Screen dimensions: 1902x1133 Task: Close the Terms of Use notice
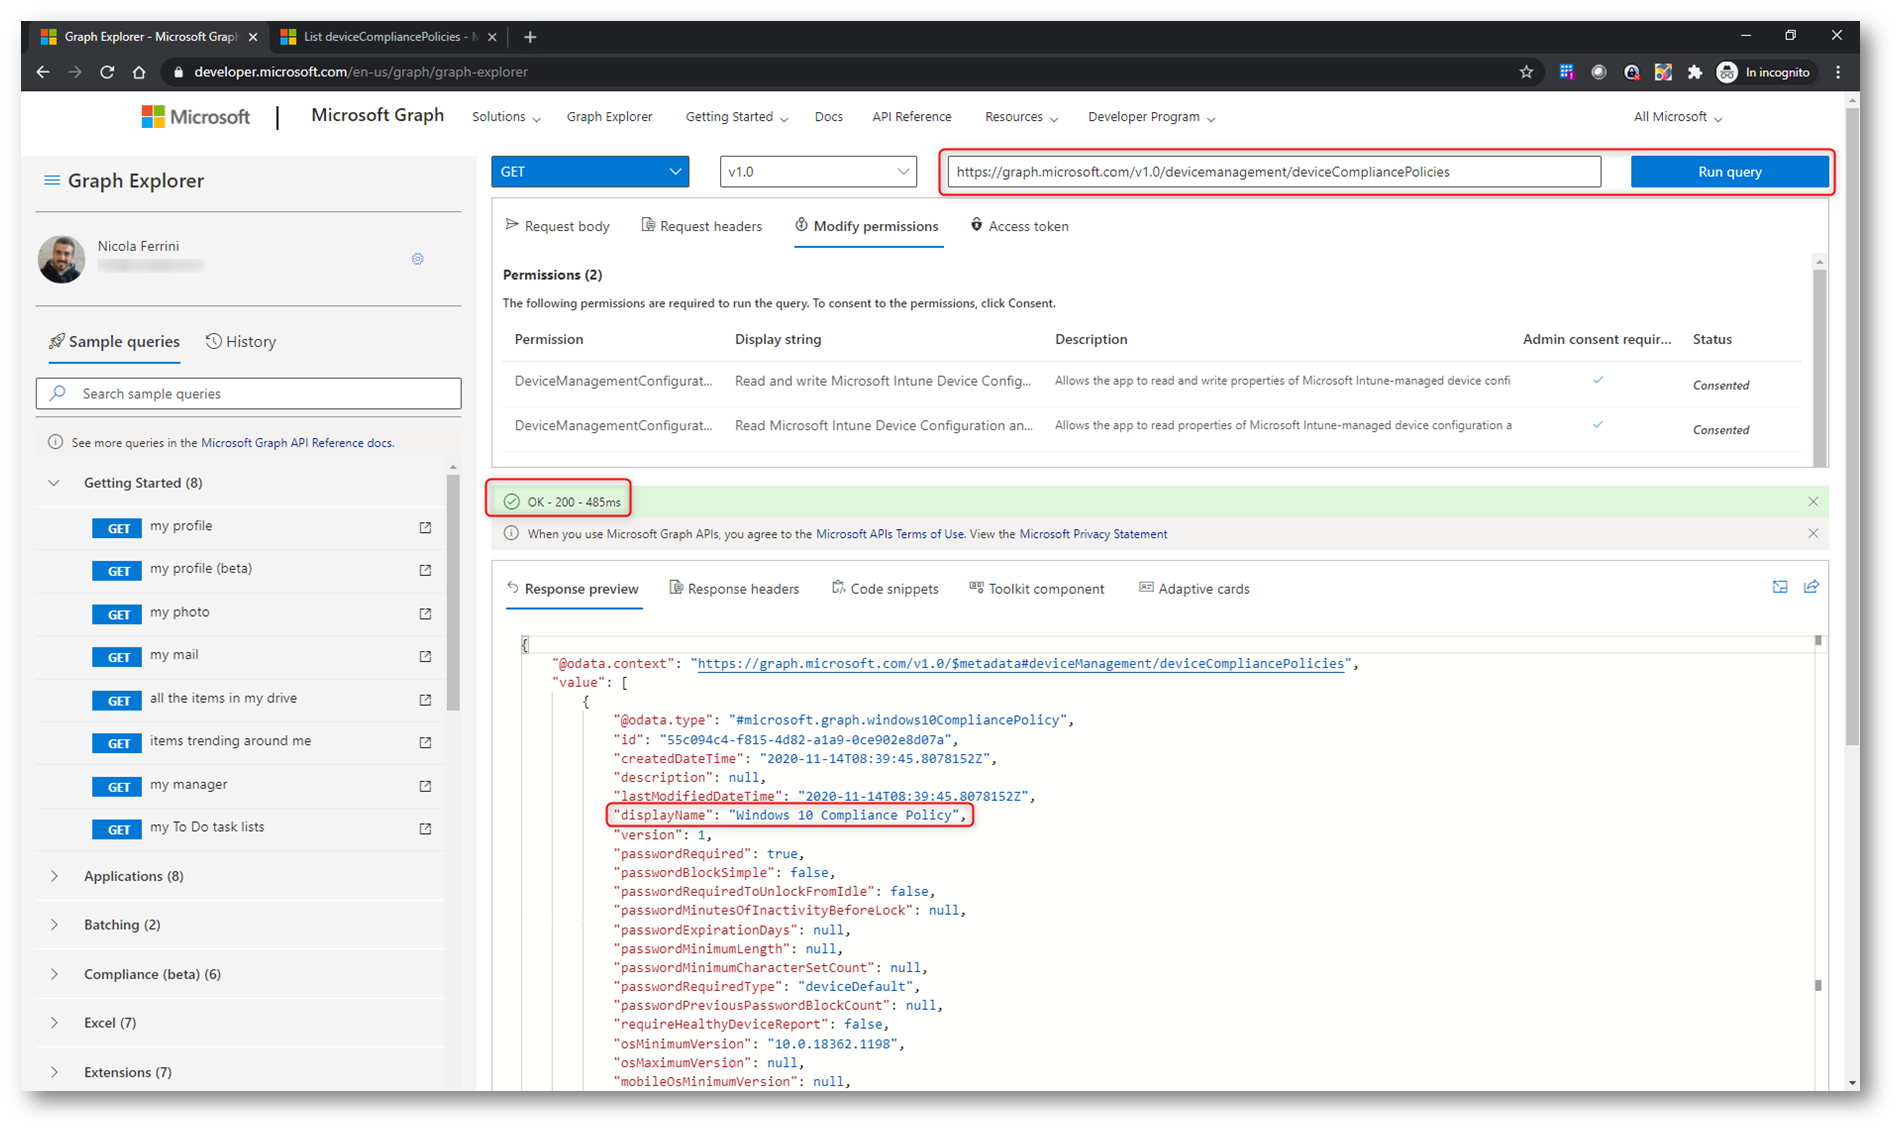coord(1812,534)
